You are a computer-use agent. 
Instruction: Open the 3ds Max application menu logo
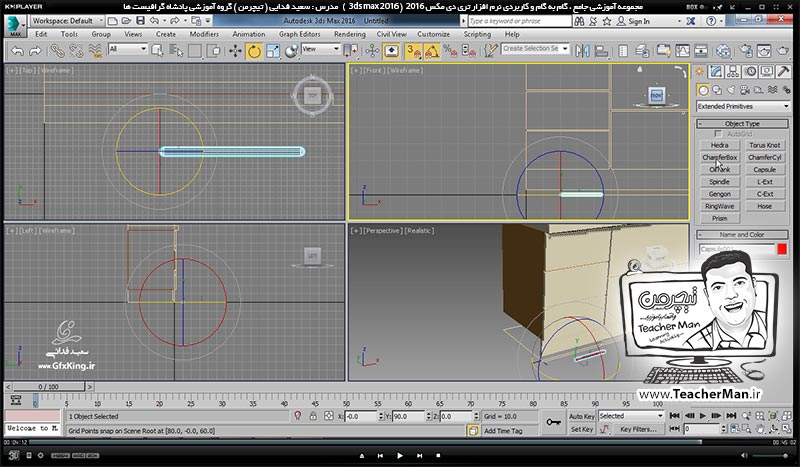point(14,26)
